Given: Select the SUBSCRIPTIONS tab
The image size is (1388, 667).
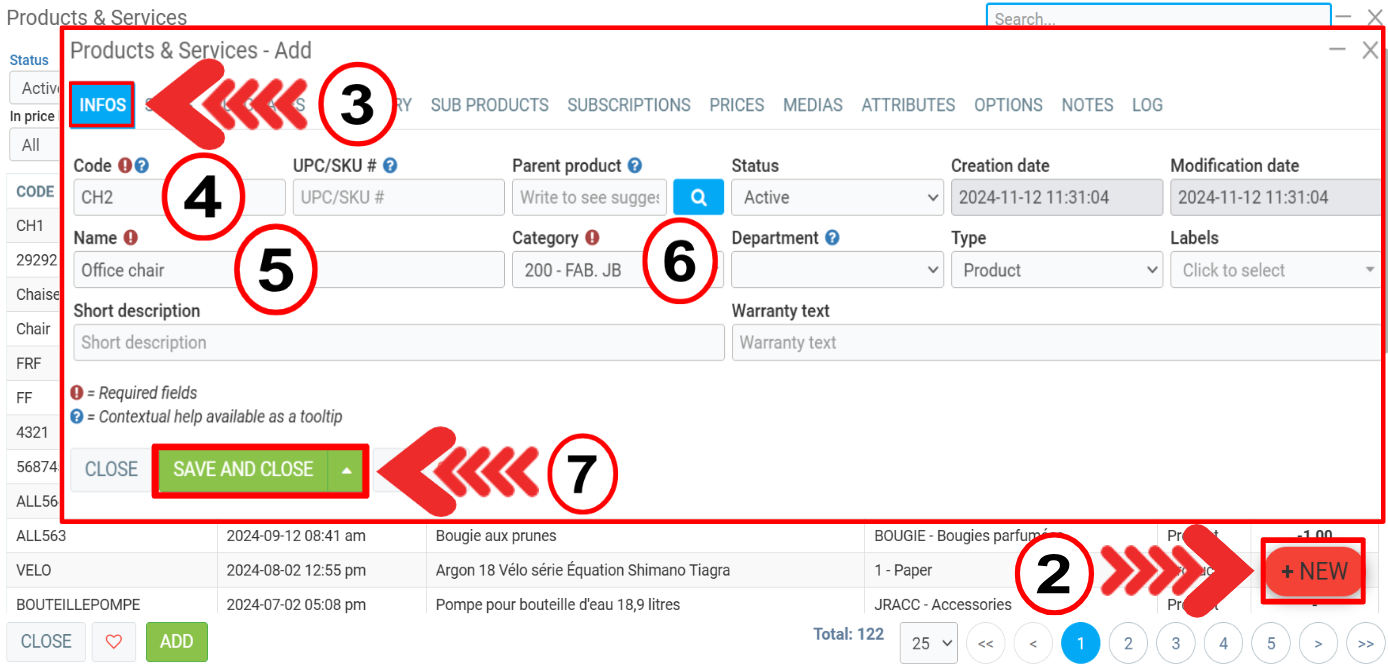Looking at the screenshot, I should (x=629, y=105).
